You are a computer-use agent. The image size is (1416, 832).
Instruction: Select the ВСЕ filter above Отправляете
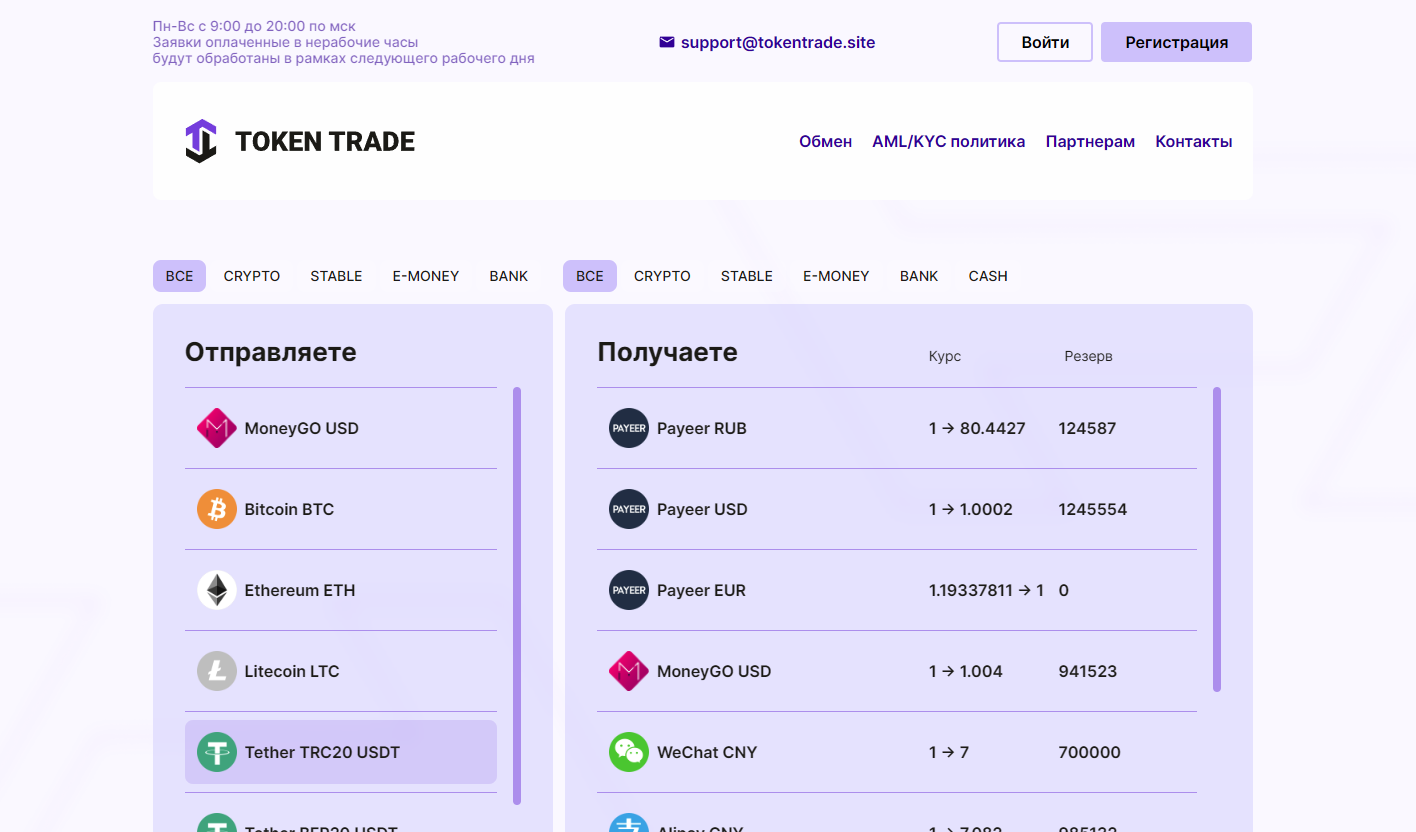(x=179, y=276)
